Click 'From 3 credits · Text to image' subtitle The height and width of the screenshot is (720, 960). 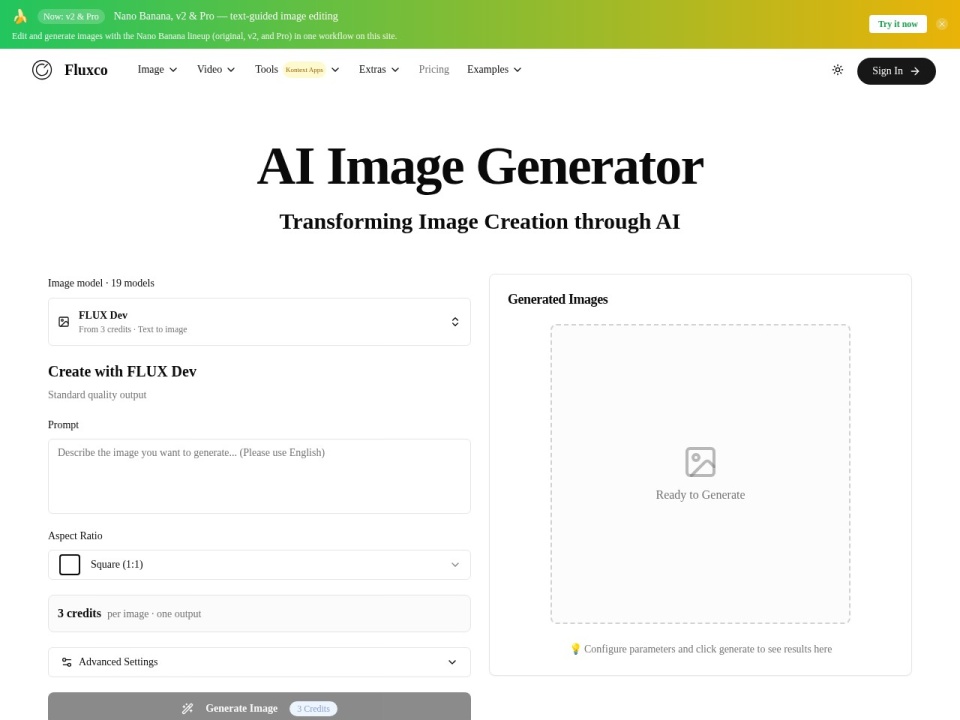133,329
